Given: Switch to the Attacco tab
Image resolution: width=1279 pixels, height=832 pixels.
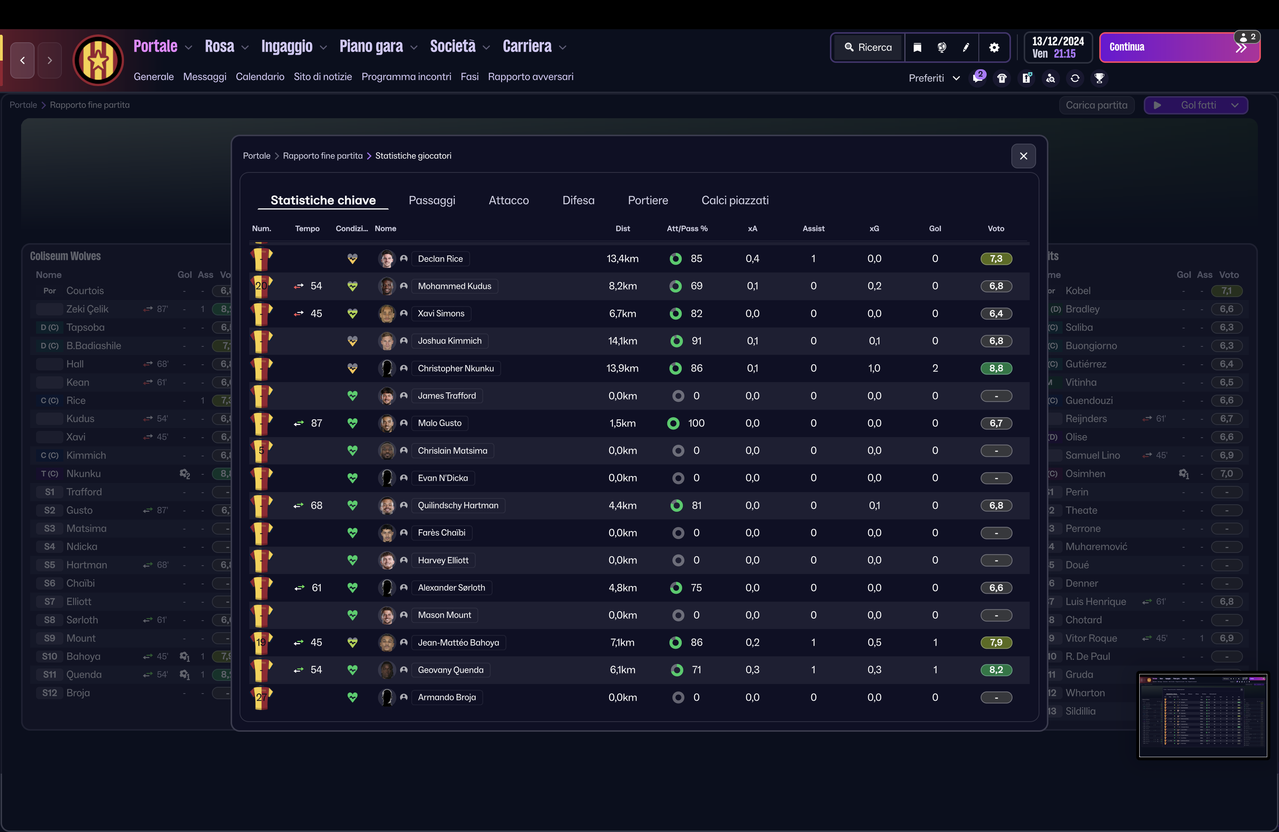Looking at the screenshot, I should tap(509, 200).
